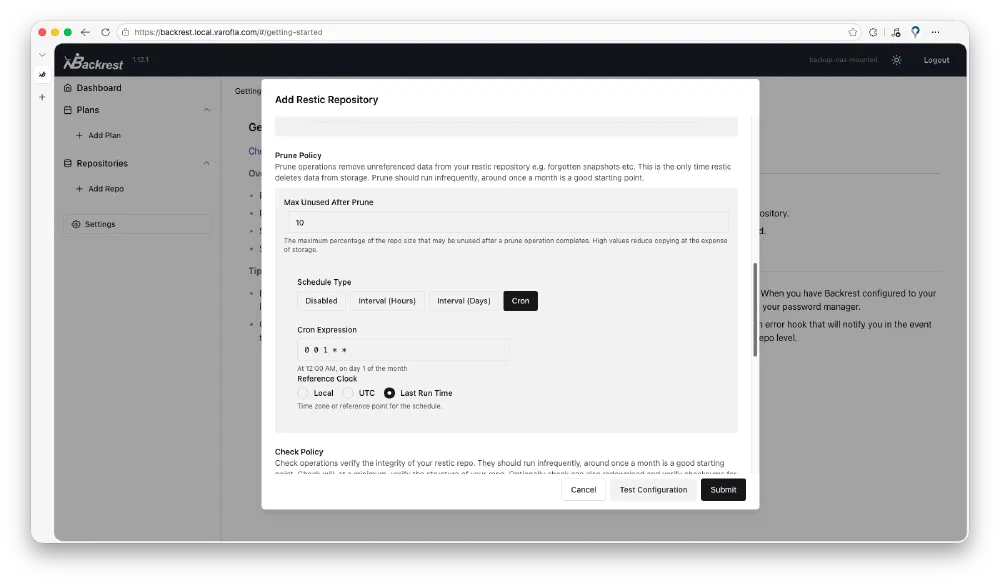Collapse the Repositories section
Image resolution: width=1000 pixels, height=584 pixels.
click(x=207, y=163)
